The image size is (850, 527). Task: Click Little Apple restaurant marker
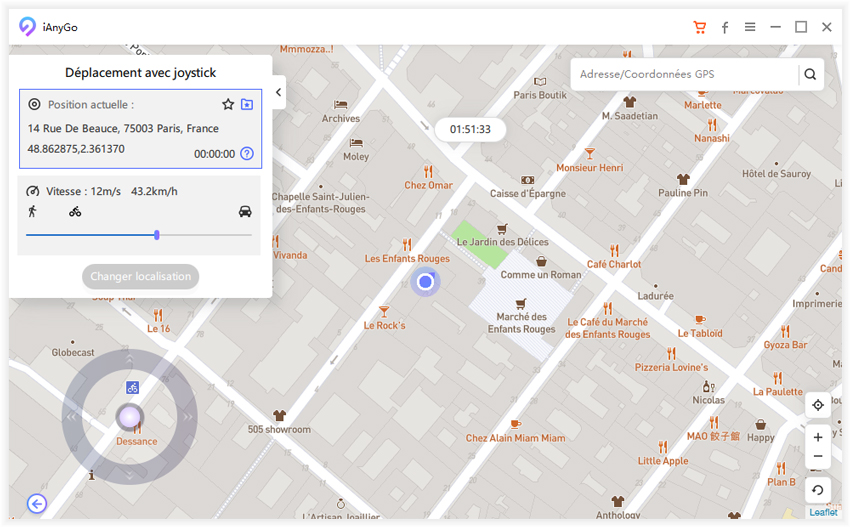click(x=662, y=447)
